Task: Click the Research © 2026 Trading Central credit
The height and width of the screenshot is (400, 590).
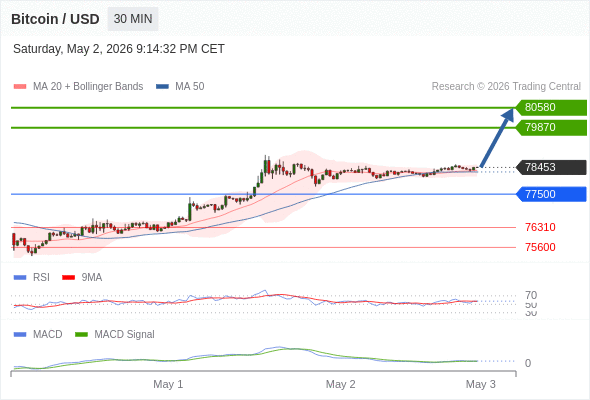Action: click(x=506, y=87)
